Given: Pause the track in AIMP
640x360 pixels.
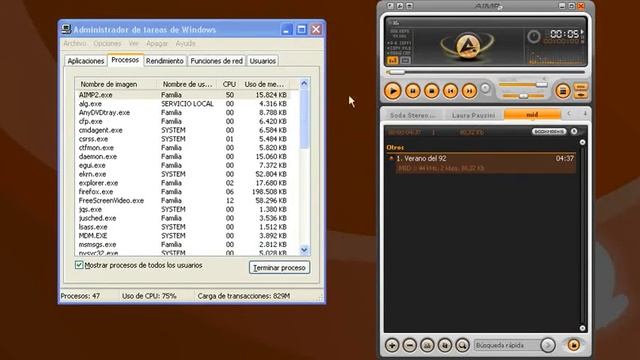Looking at the screenshot, I should (x=413, y=91).
